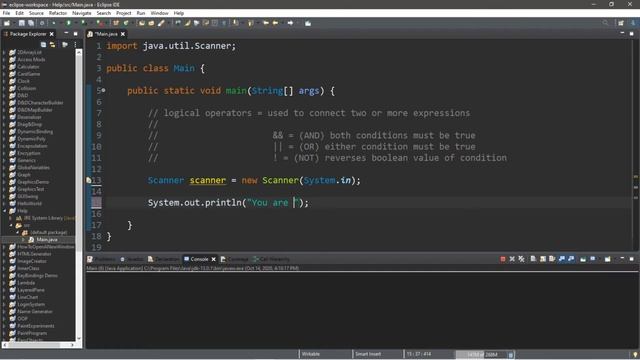
Task: Click the Save All toolbar icon
Action: coord(31,23)
